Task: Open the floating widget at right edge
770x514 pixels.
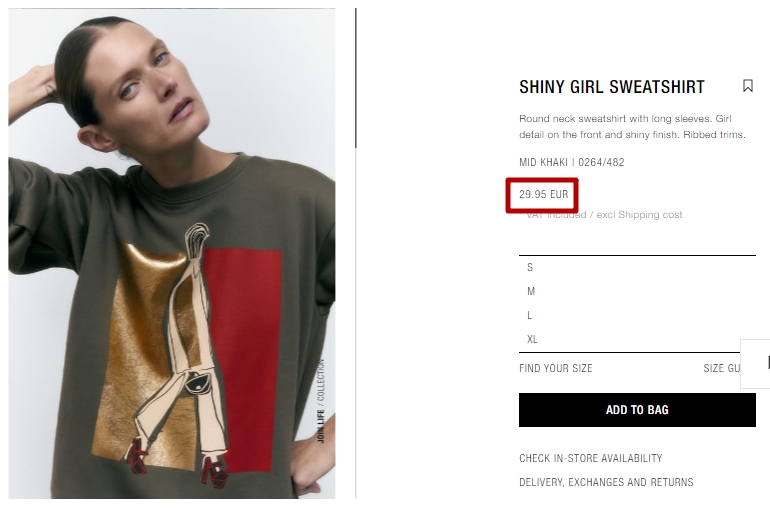Action: tap(756, 363)
